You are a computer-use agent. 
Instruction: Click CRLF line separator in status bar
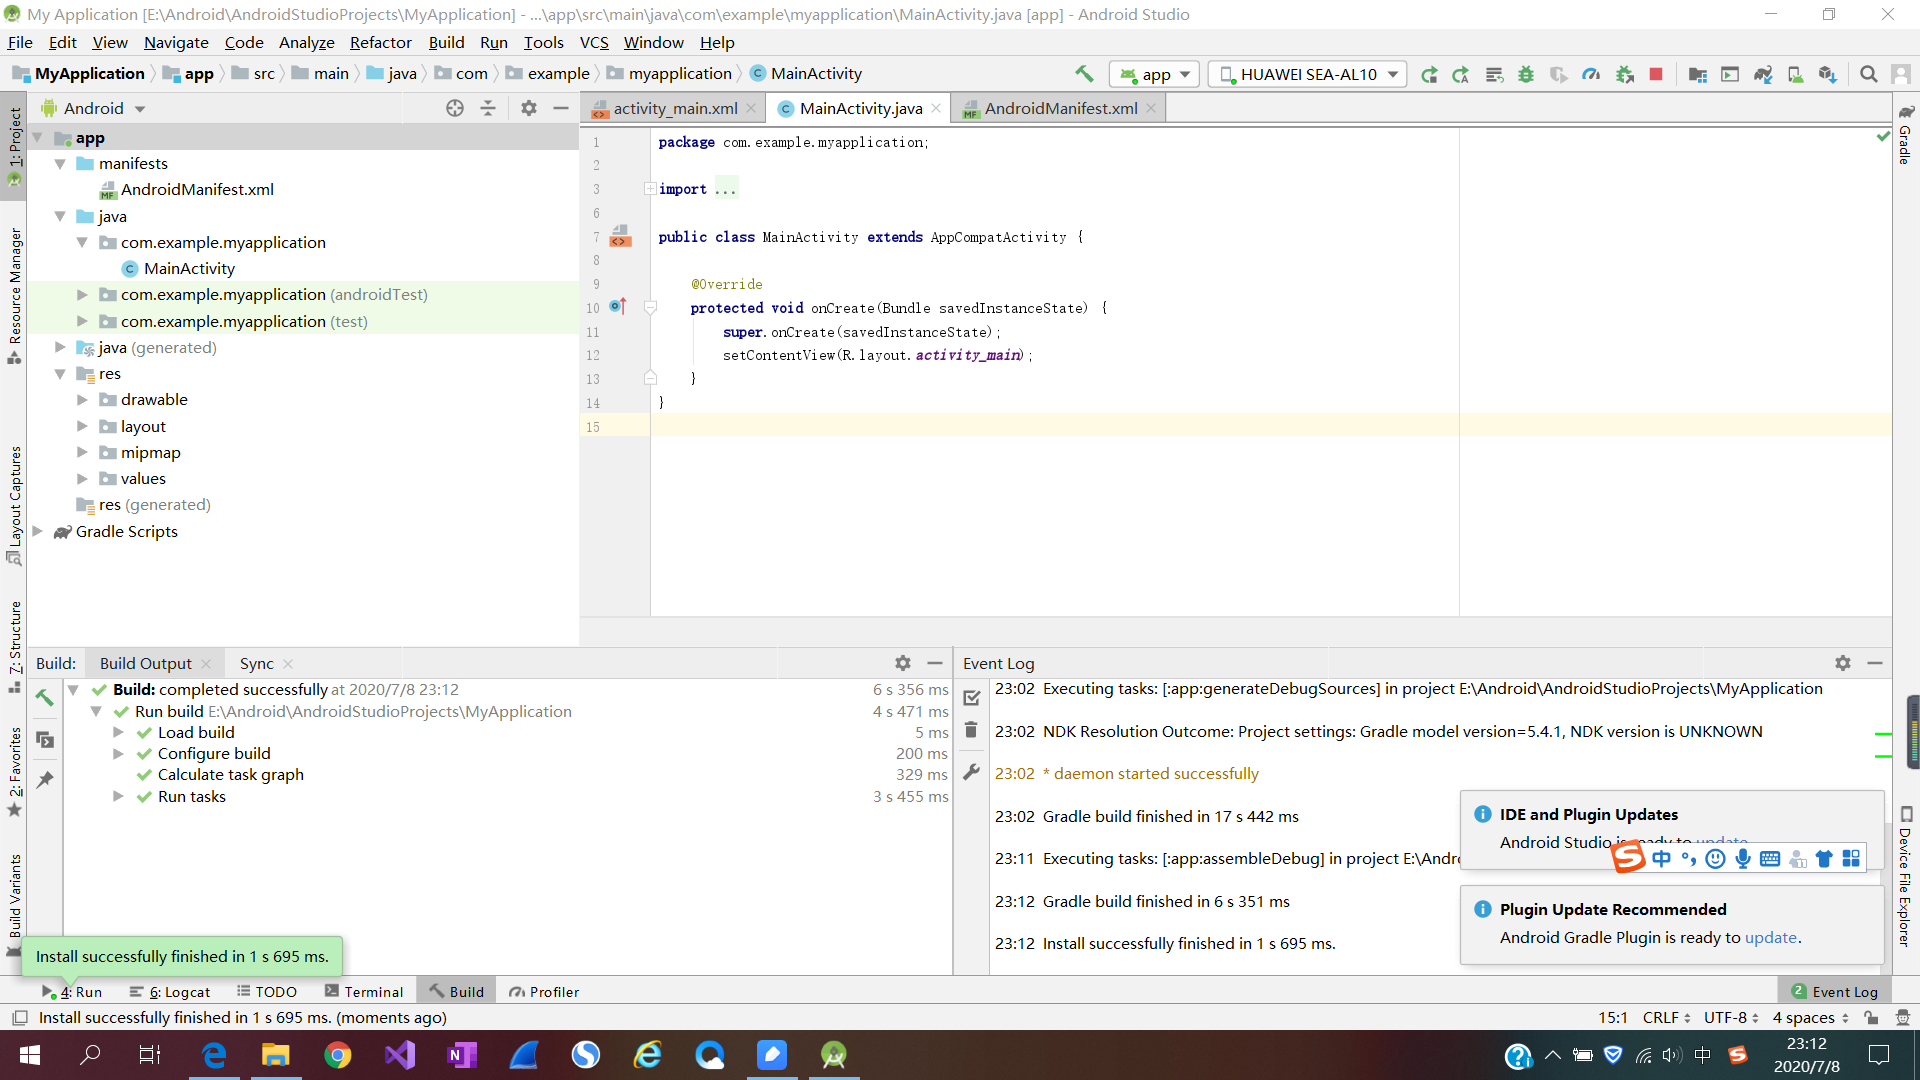(1666, 1017)
